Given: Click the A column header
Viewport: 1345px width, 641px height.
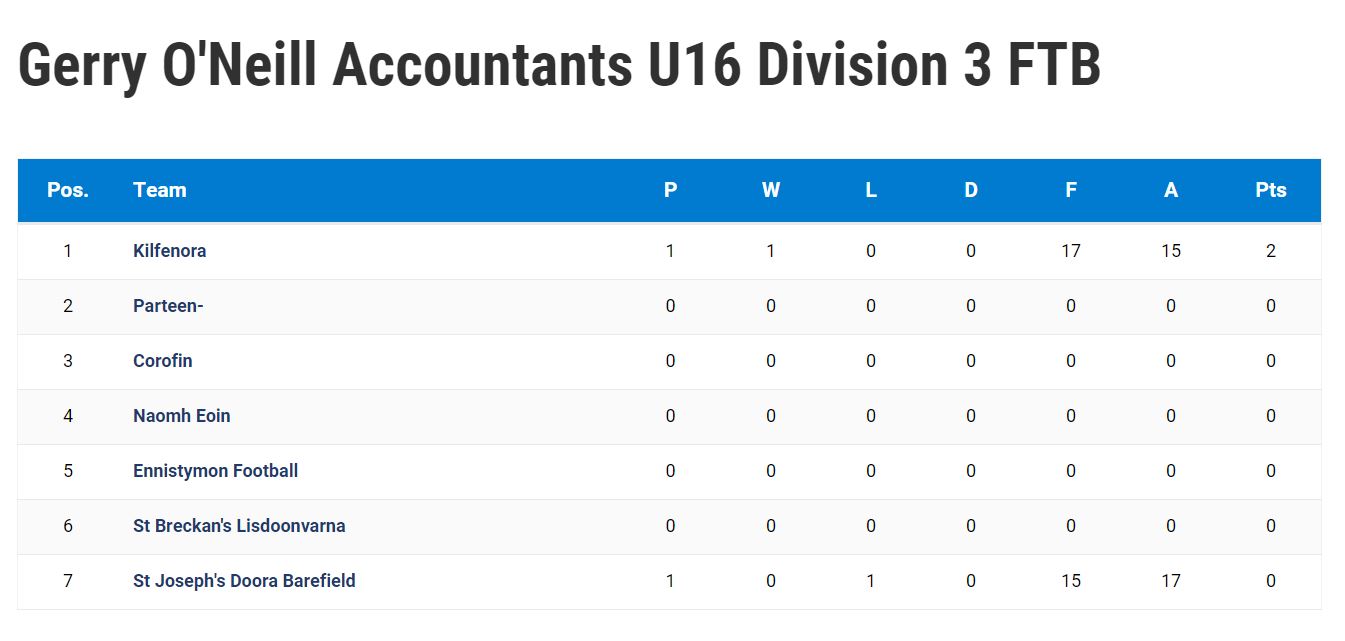Looking at the screenshot, I should [x=1171, y=190].
